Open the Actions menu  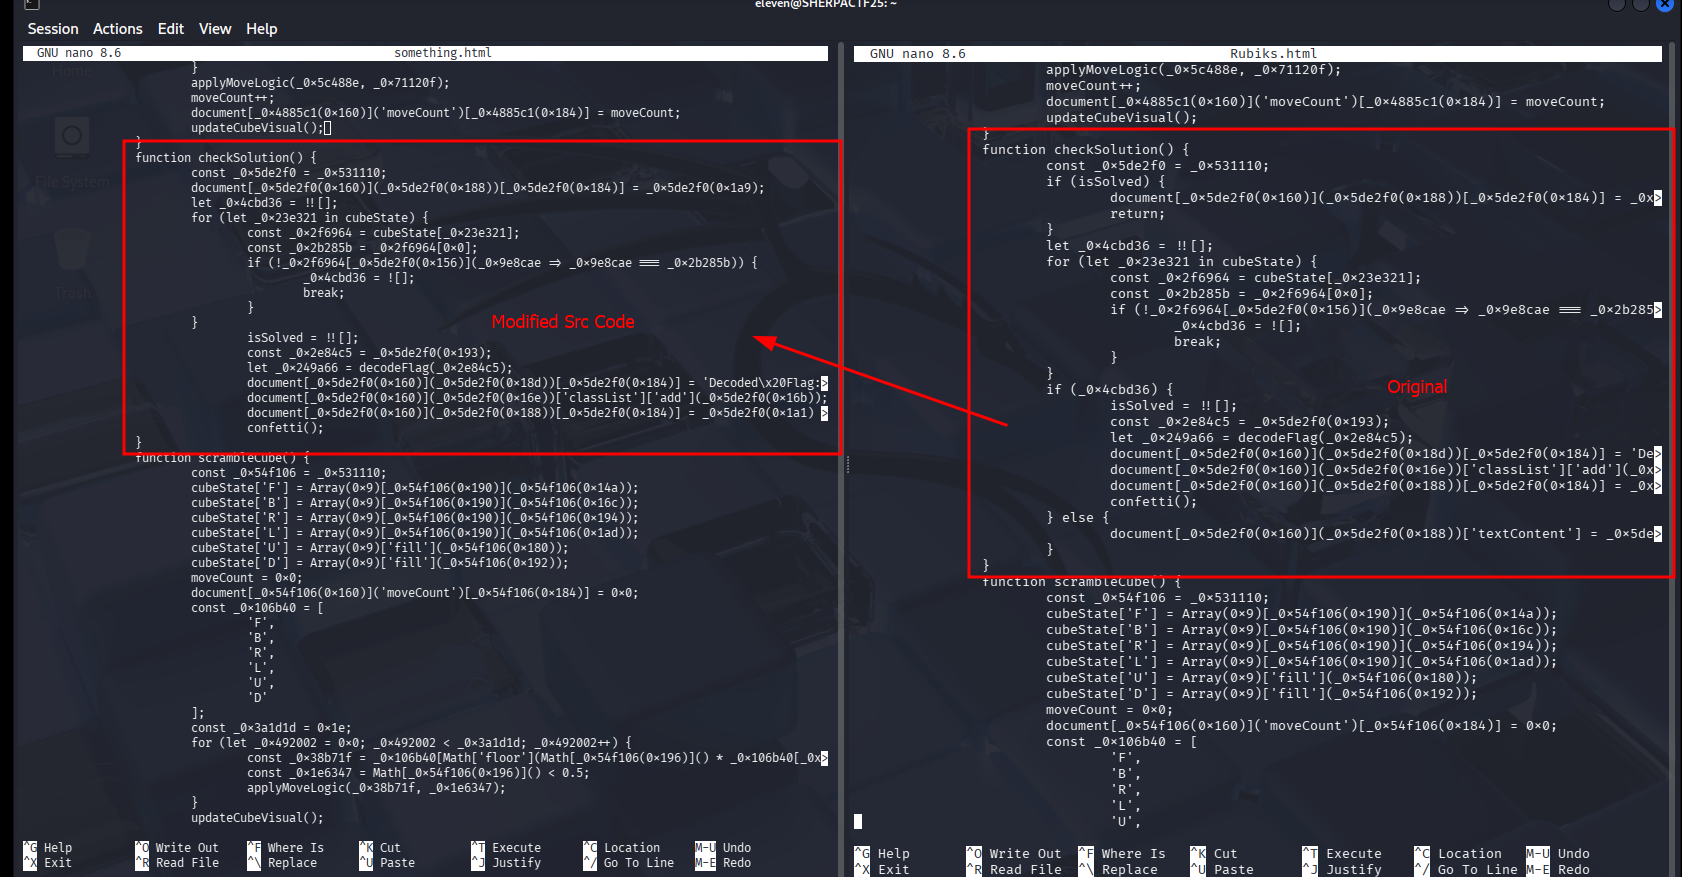click(x=118, y=29)
